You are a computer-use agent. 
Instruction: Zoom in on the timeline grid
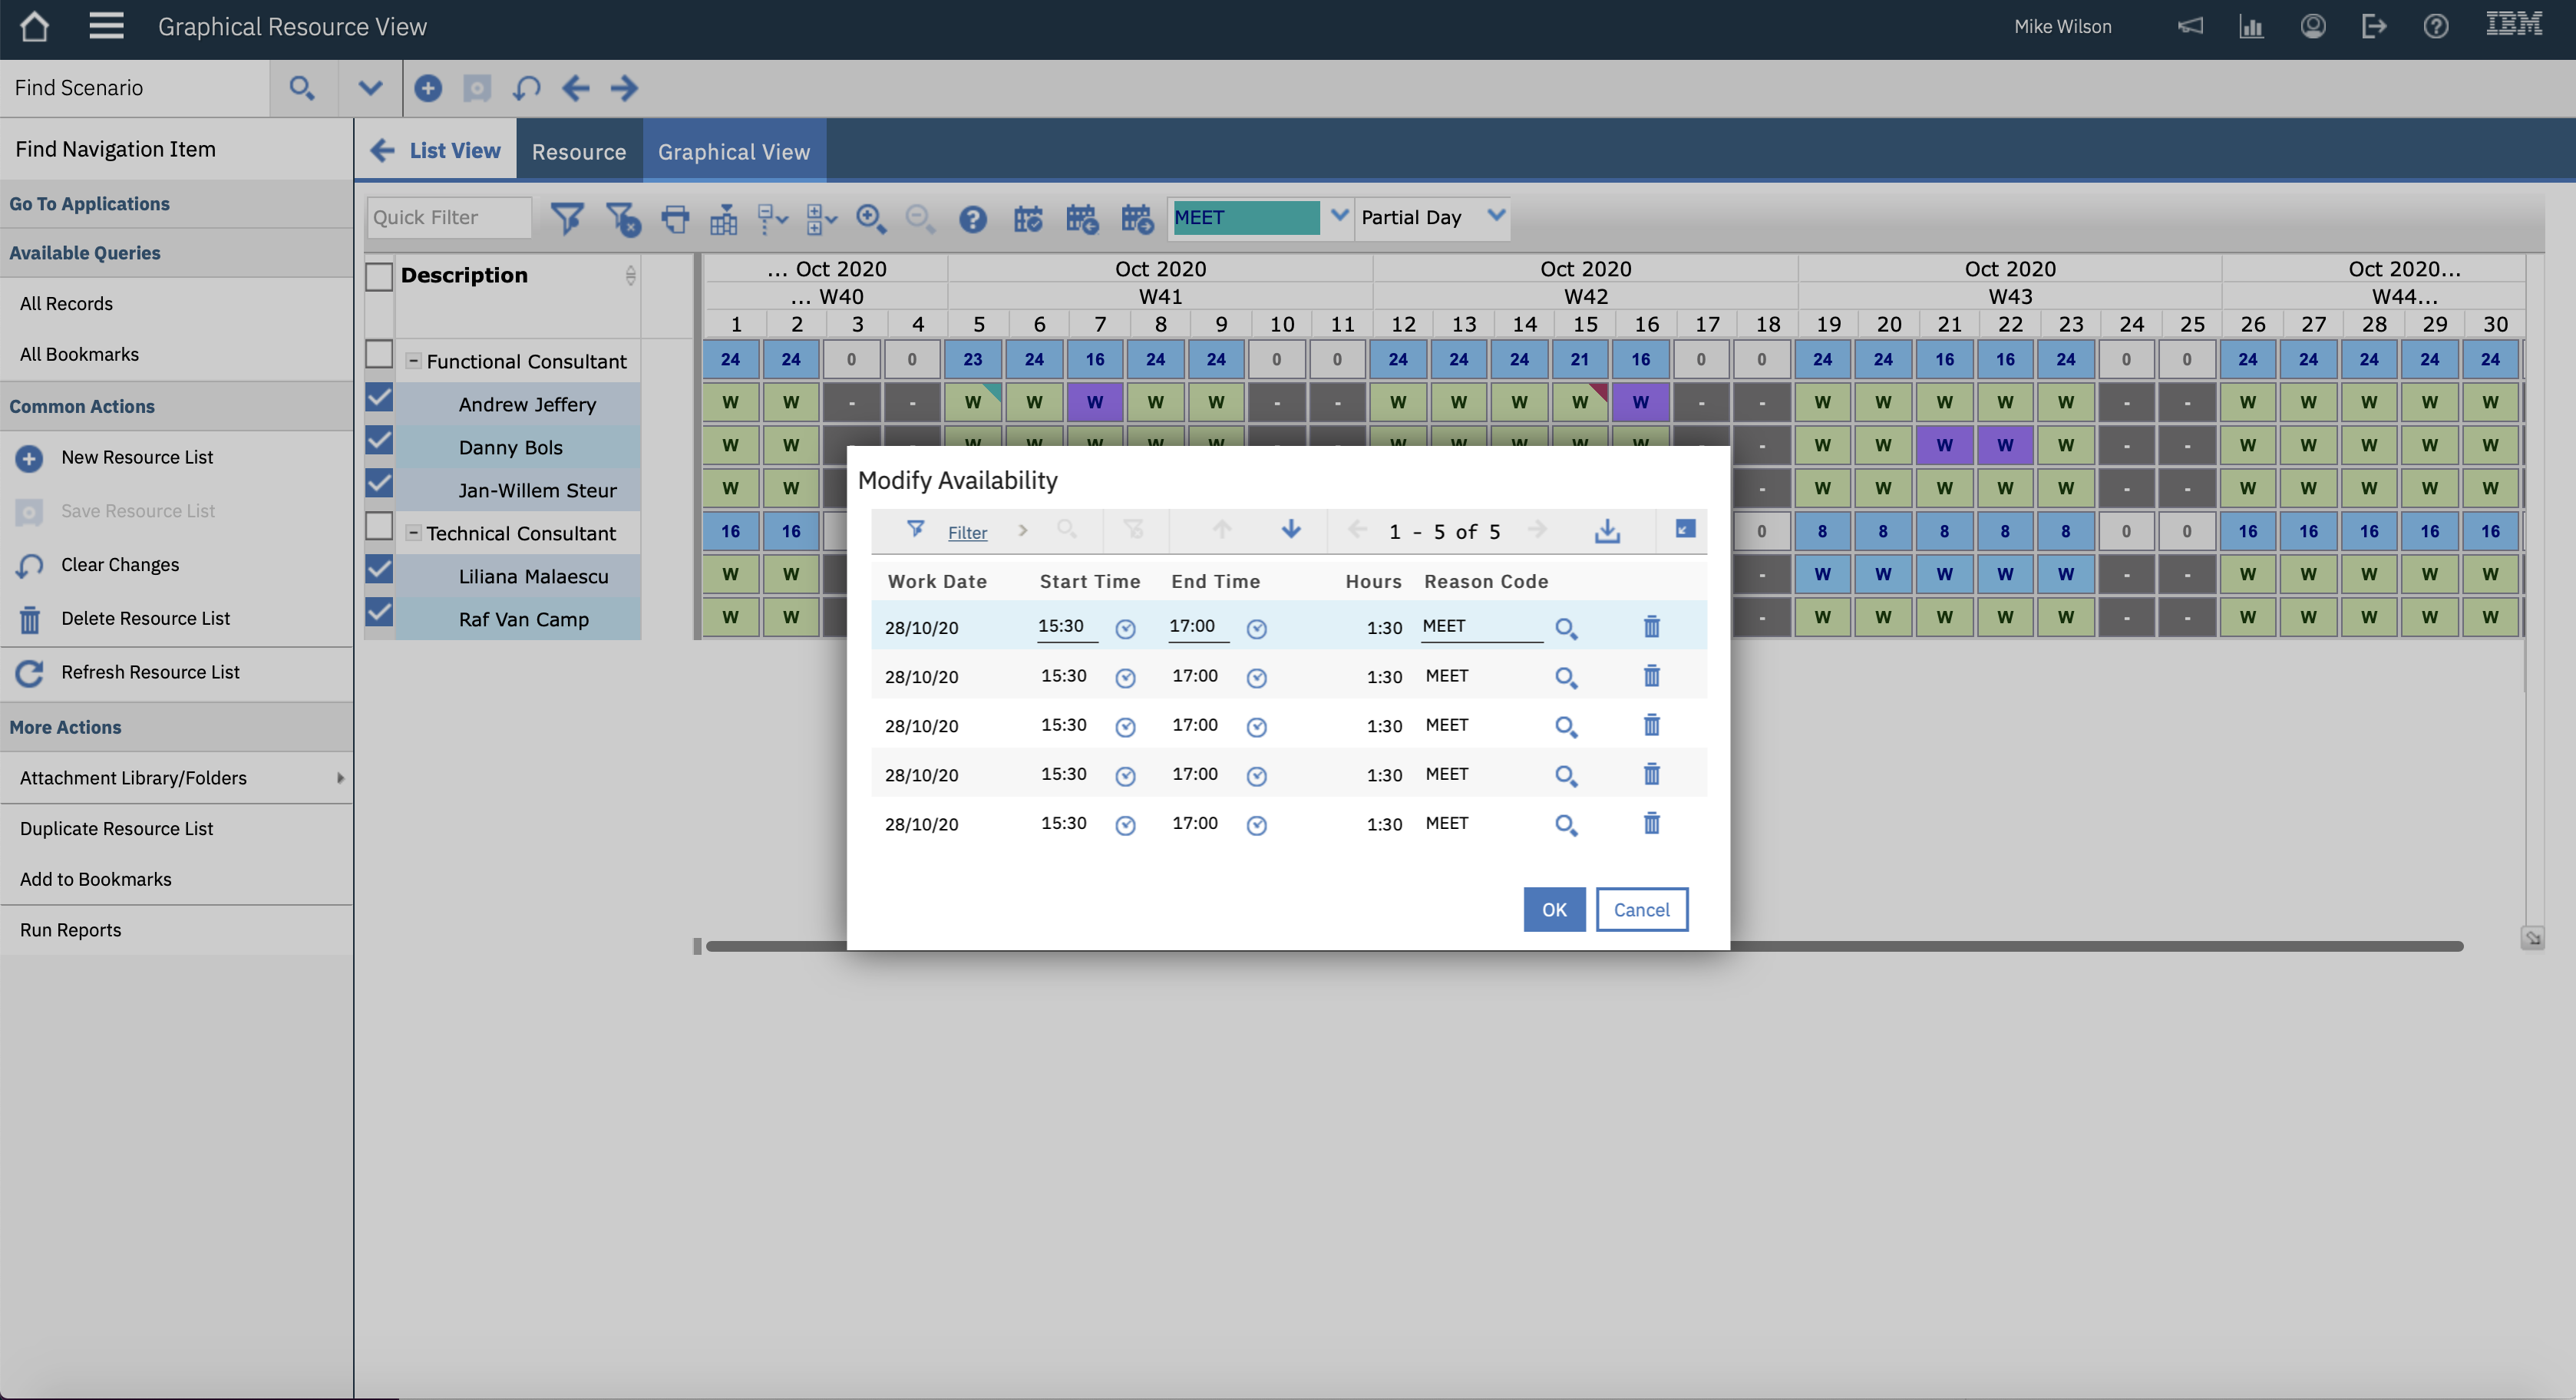(871, 218)
